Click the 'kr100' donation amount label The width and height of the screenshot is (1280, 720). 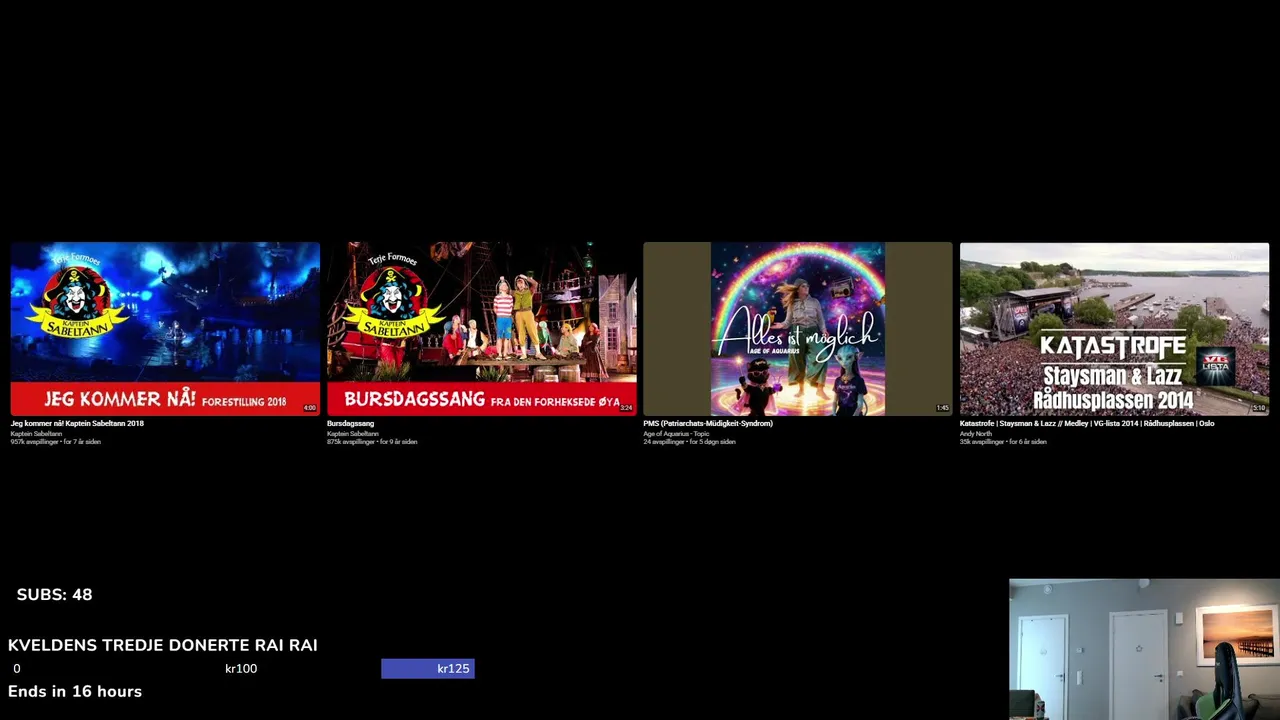click(241, 669)
